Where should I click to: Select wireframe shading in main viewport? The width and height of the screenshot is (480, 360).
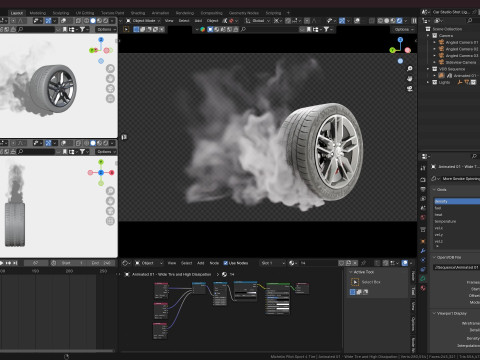380,21
